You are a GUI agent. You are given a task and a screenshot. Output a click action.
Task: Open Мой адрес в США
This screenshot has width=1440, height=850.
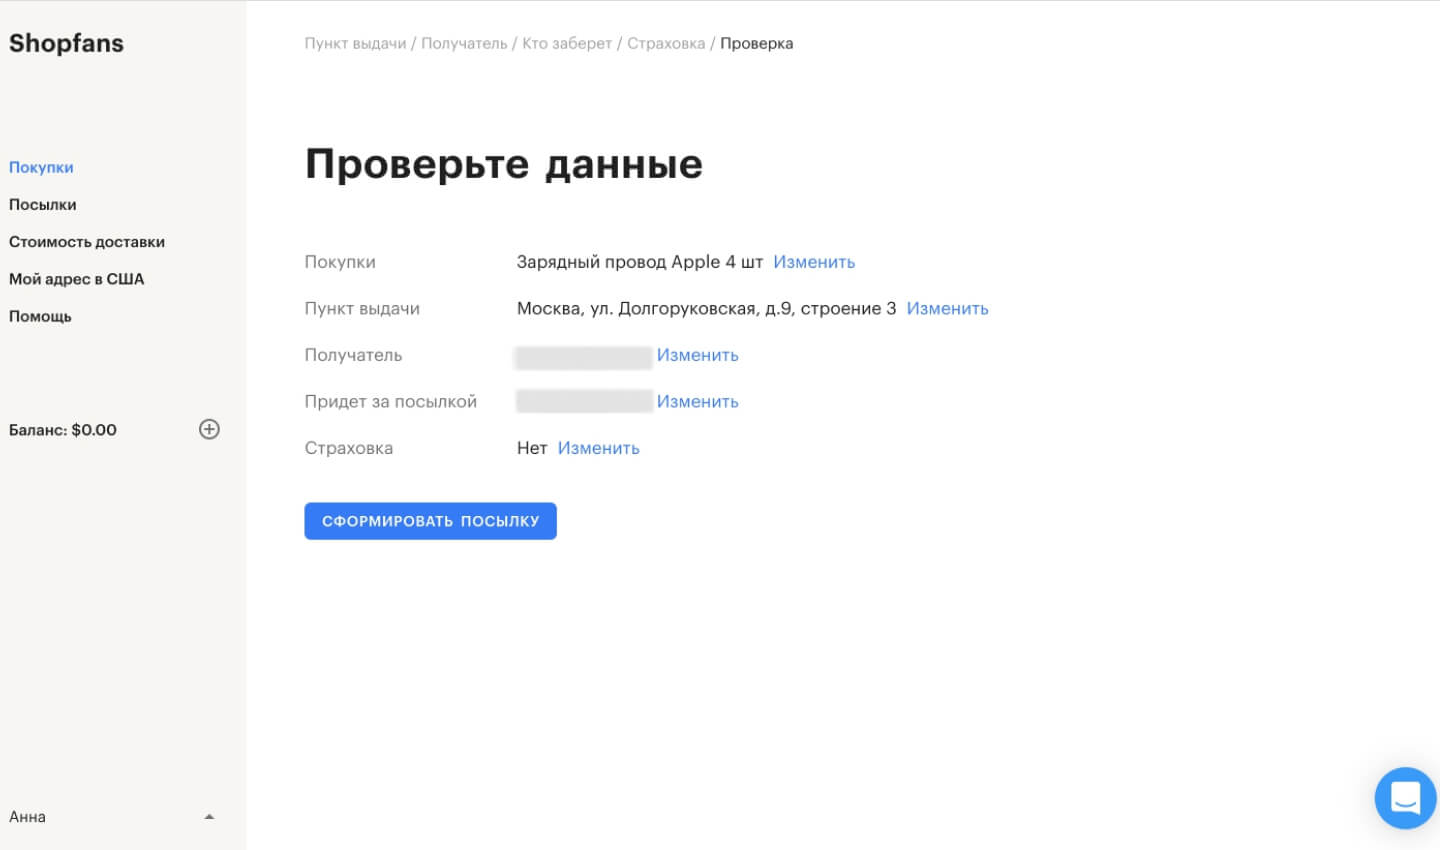[77, 279]
